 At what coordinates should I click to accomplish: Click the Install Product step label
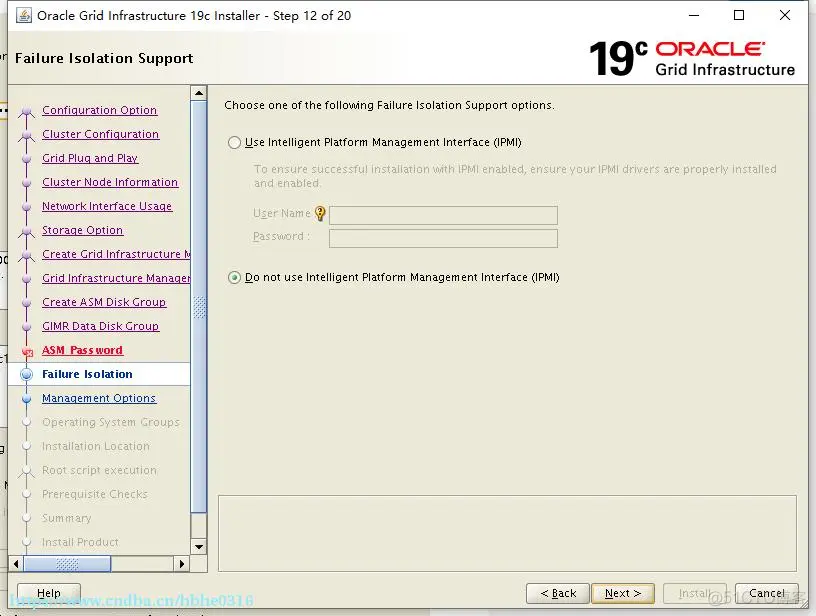pos(80,542)
